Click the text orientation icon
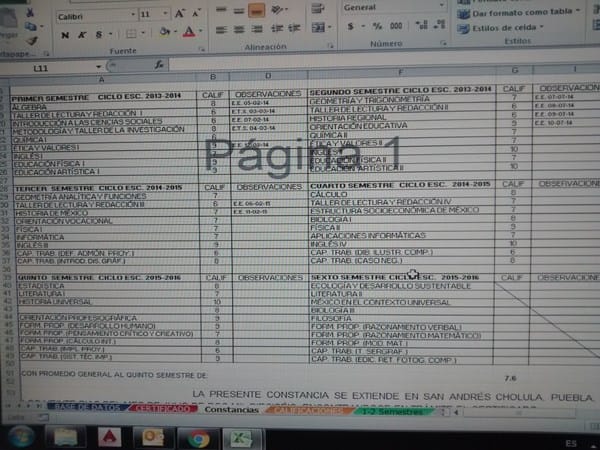The image size is (600, 450). [x=278, y=10]
